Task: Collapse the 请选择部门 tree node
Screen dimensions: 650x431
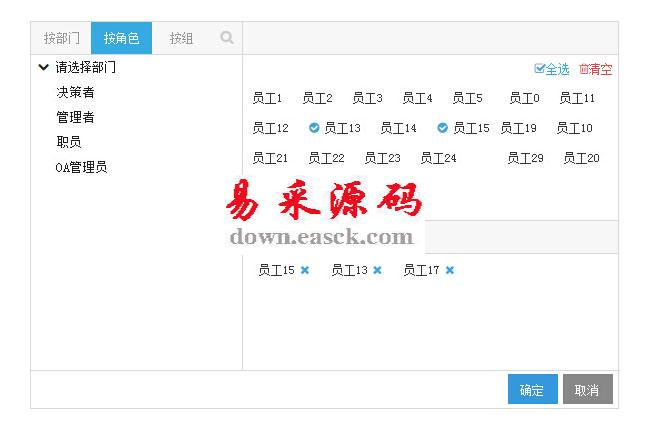Action: [x=44, y=67]
